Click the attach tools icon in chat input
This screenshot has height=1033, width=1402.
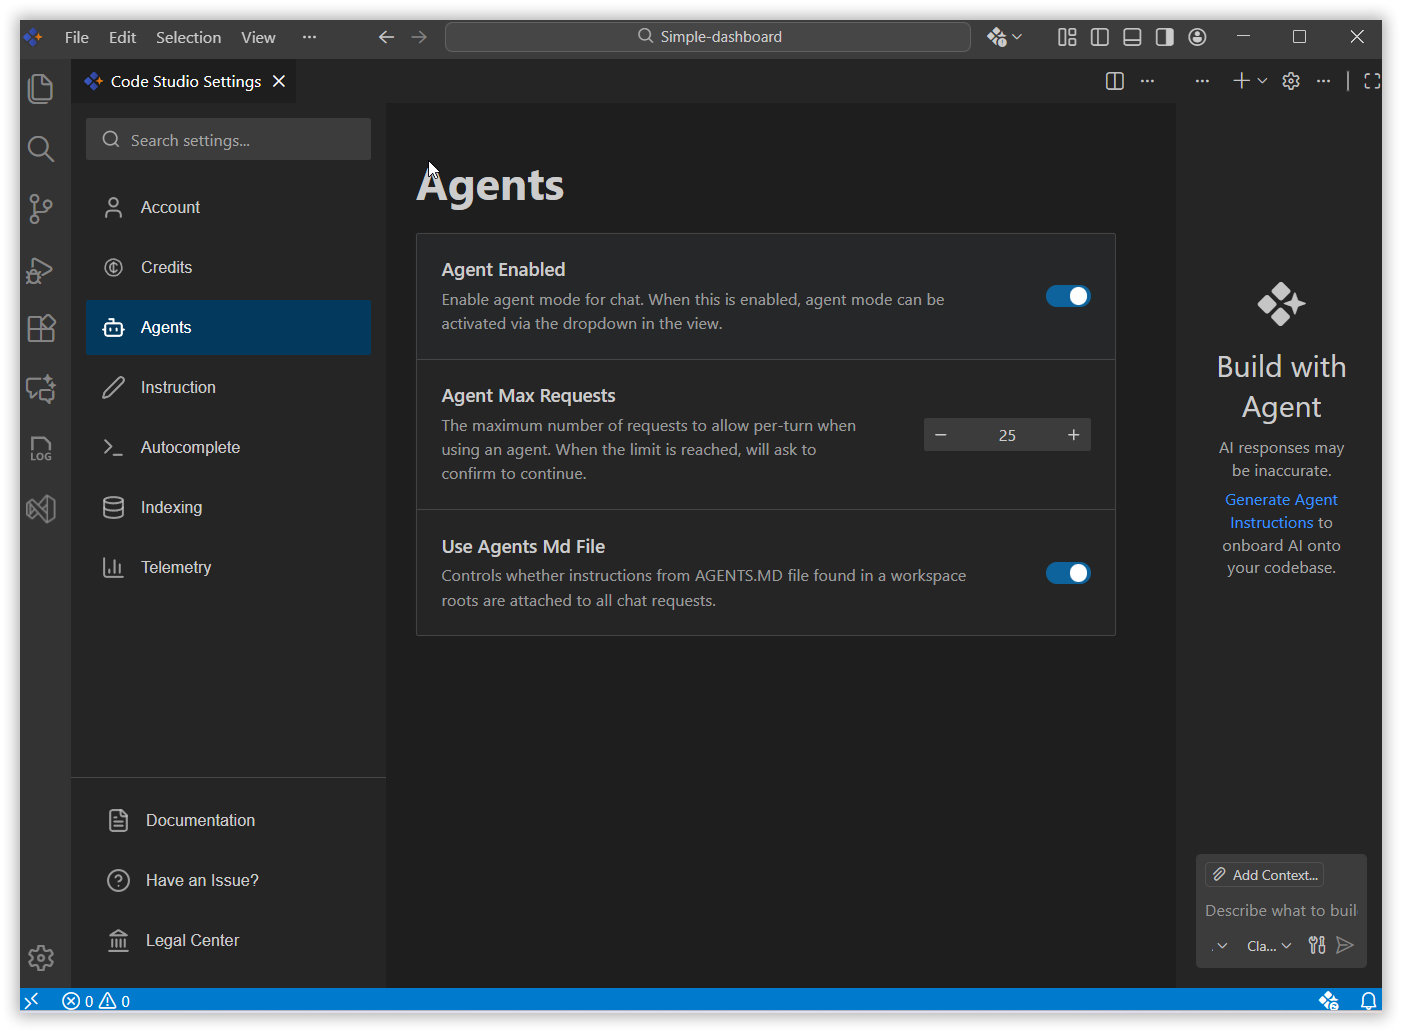tap(1317, 945)
